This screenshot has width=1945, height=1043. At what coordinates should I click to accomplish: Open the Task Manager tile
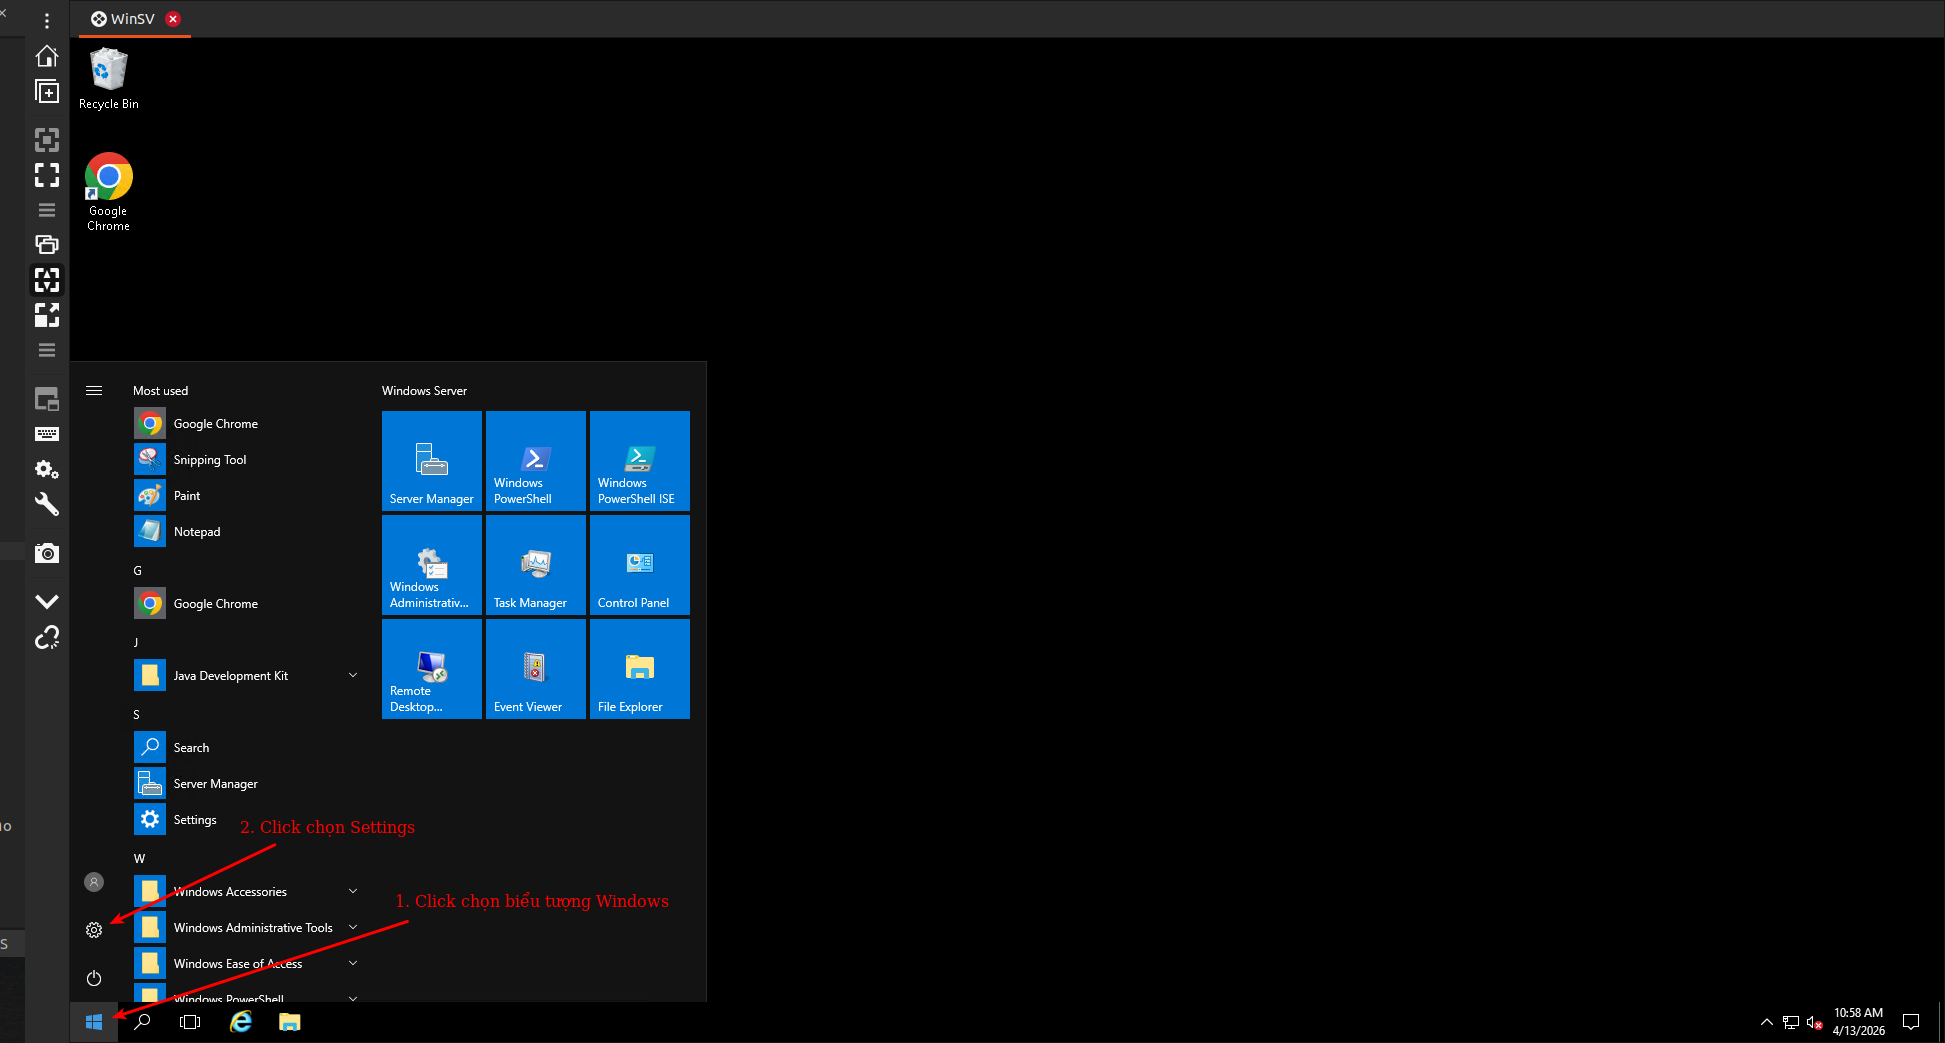coord(536,565)
